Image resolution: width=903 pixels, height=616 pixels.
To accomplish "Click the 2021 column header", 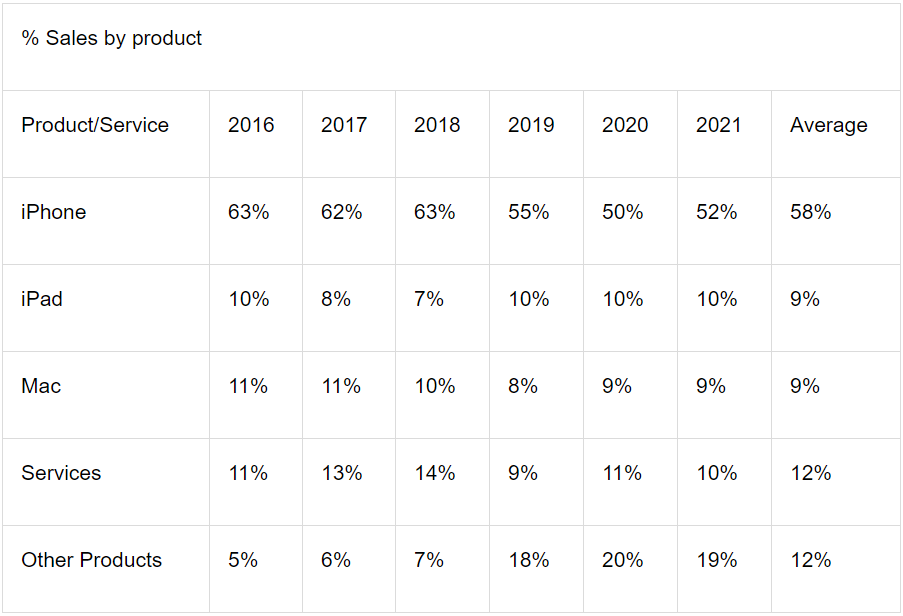I will (x=719, y=125).
